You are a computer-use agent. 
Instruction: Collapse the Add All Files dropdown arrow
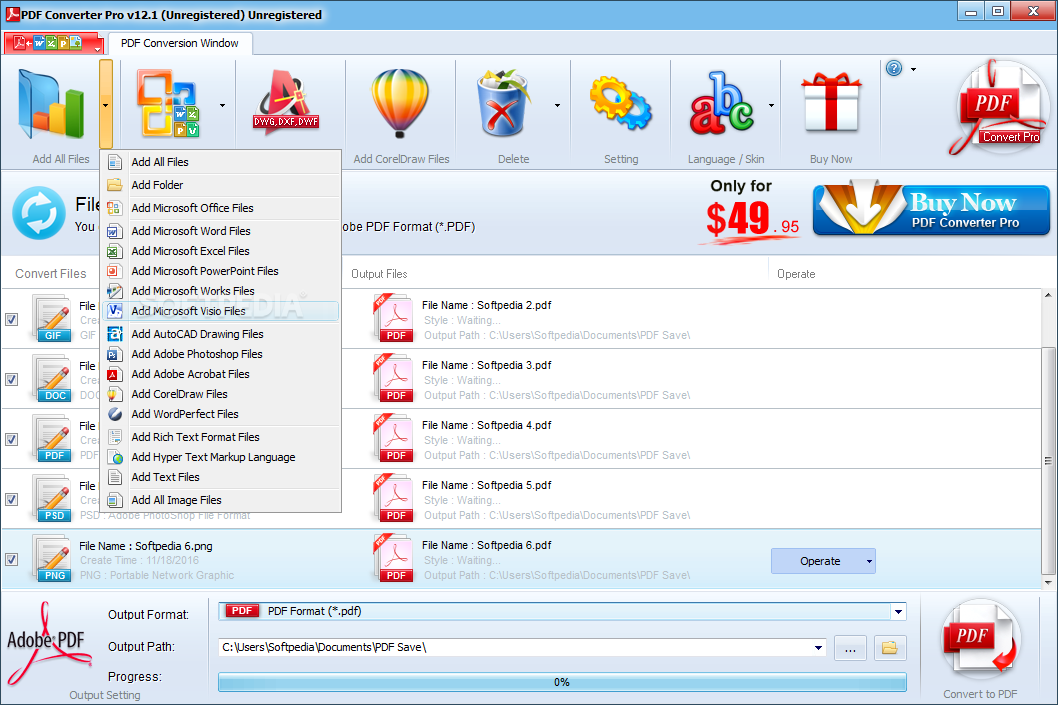click(x=105, y=105)
